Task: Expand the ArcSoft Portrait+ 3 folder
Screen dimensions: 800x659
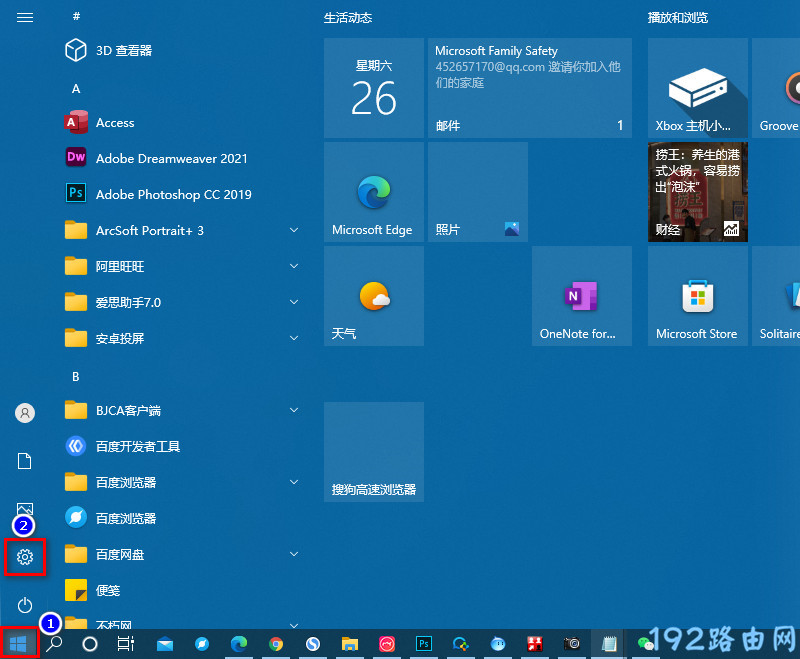Action: (x=293, y=231)
